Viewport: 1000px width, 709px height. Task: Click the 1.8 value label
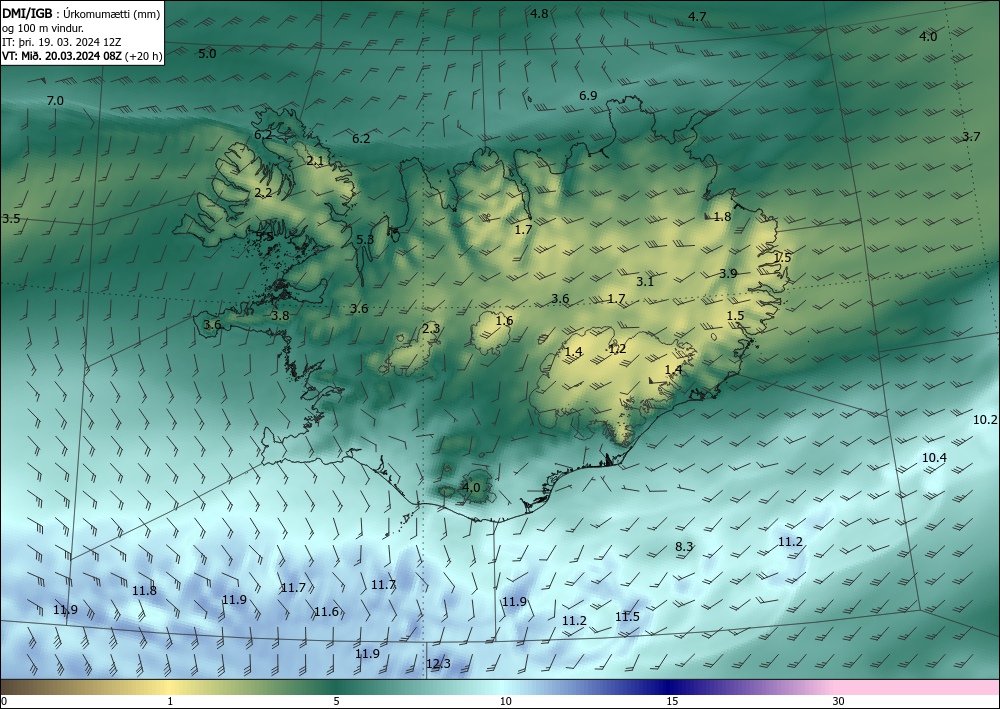click(722, 217)
